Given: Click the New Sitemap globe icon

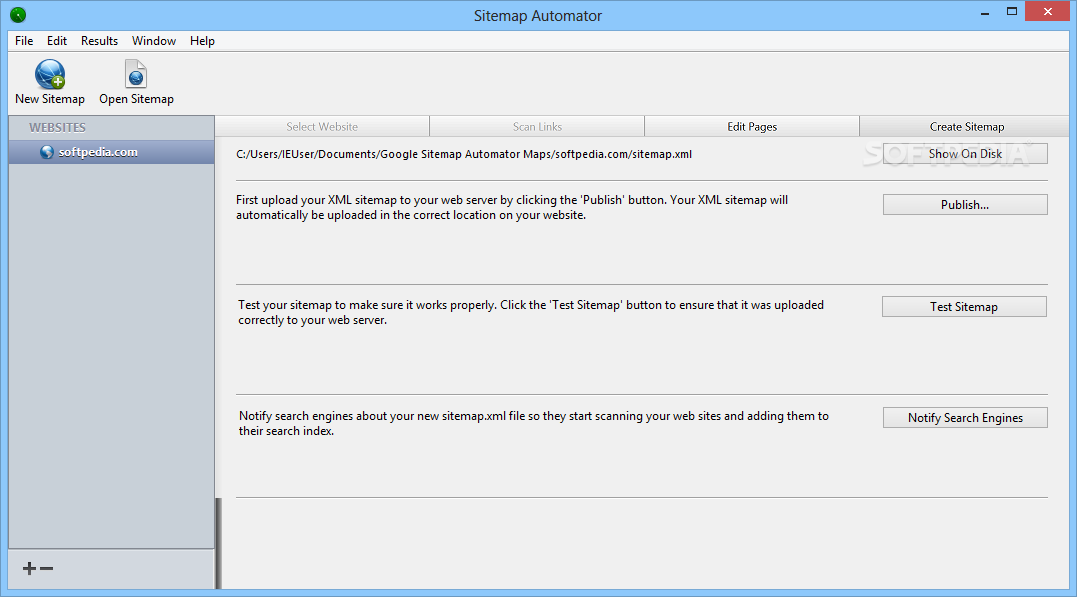Looking at the screenshot, I should (50, 74).
